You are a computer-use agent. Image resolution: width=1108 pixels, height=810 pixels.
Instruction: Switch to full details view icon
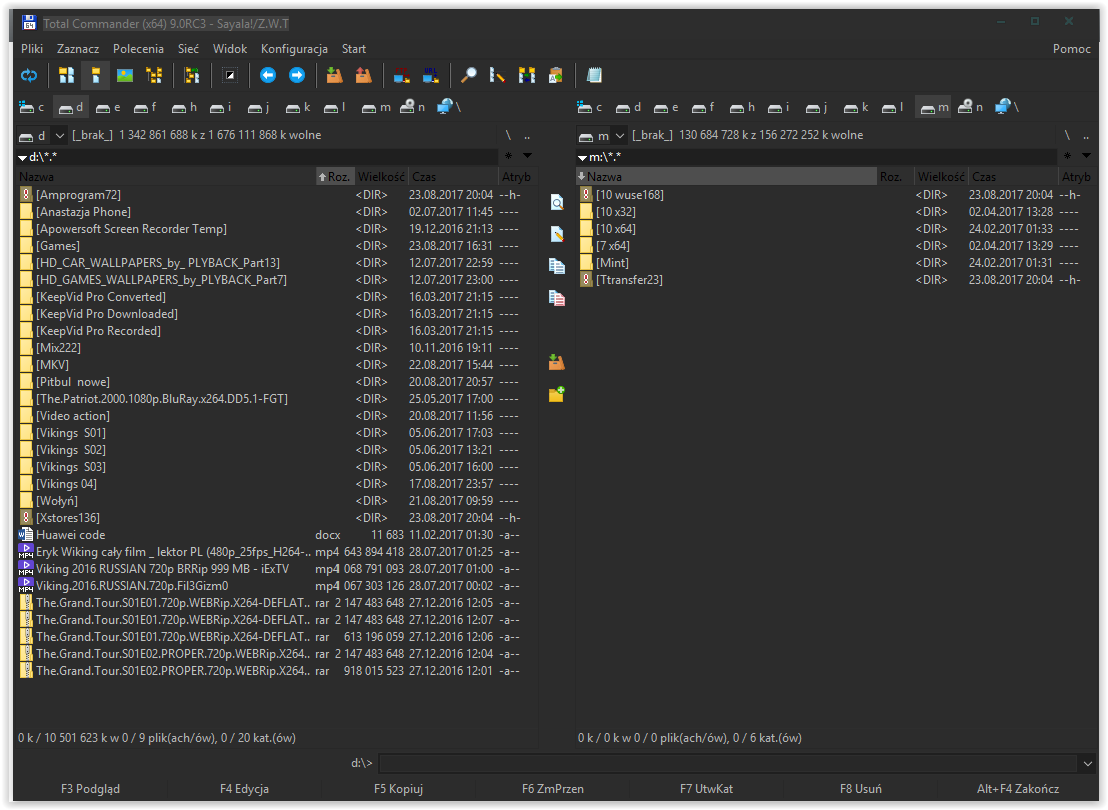[x=95, y=75]
